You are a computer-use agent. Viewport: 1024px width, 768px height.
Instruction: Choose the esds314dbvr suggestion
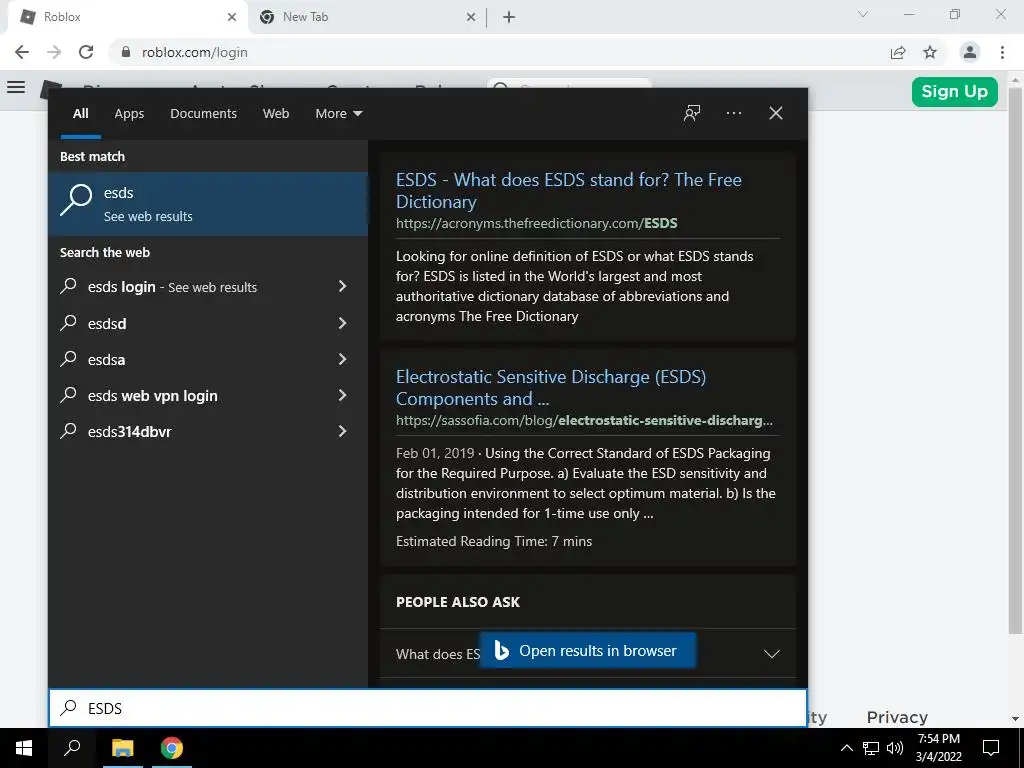(129, 432)
